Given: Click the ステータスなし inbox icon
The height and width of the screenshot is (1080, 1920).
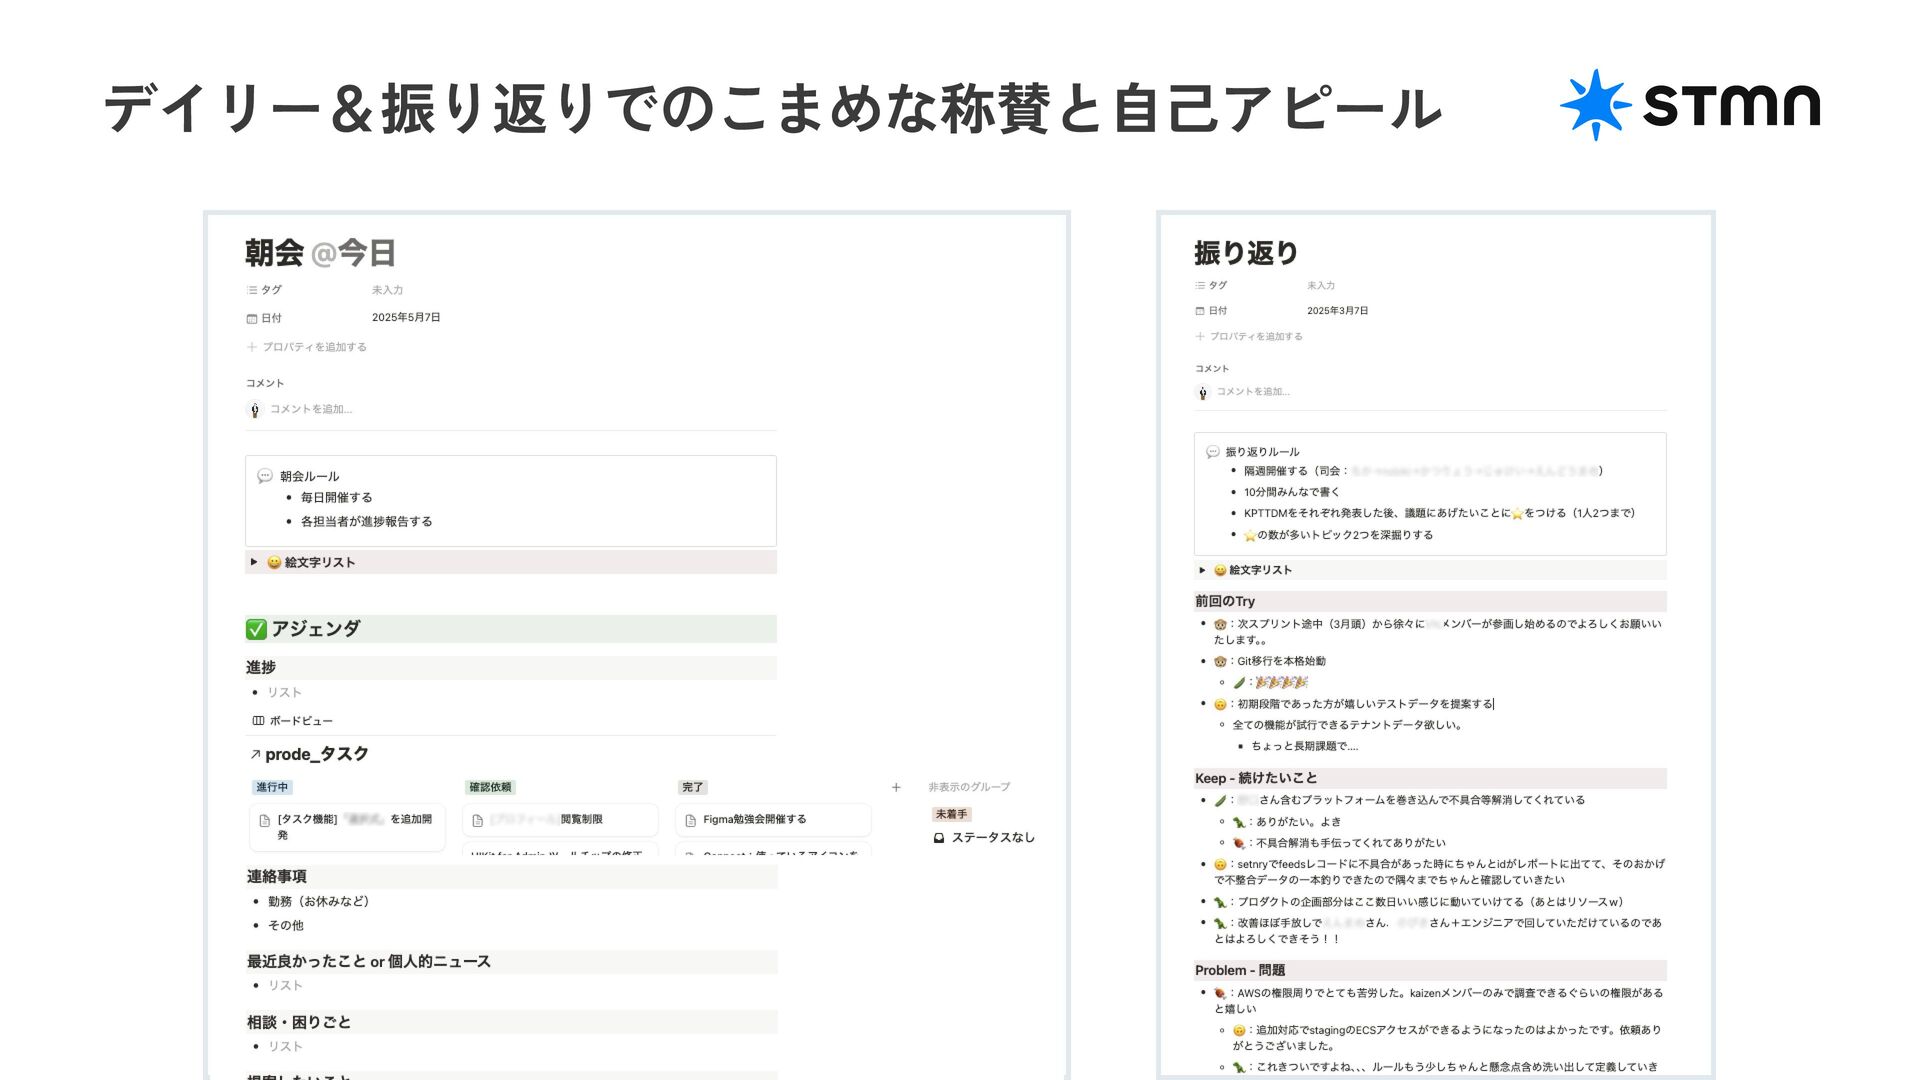Looking at the screenshot, I should 939,838.
